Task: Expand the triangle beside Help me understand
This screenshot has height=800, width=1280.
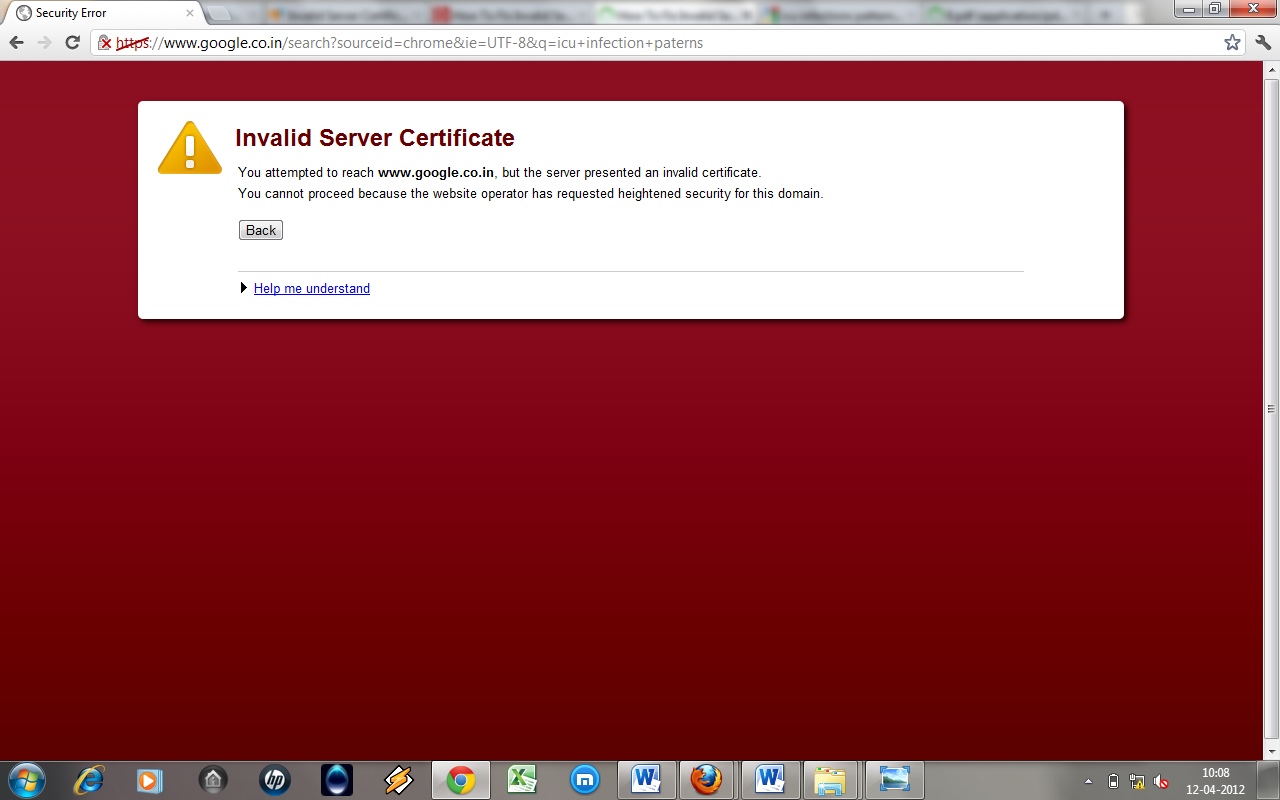Action: point(244,288)
